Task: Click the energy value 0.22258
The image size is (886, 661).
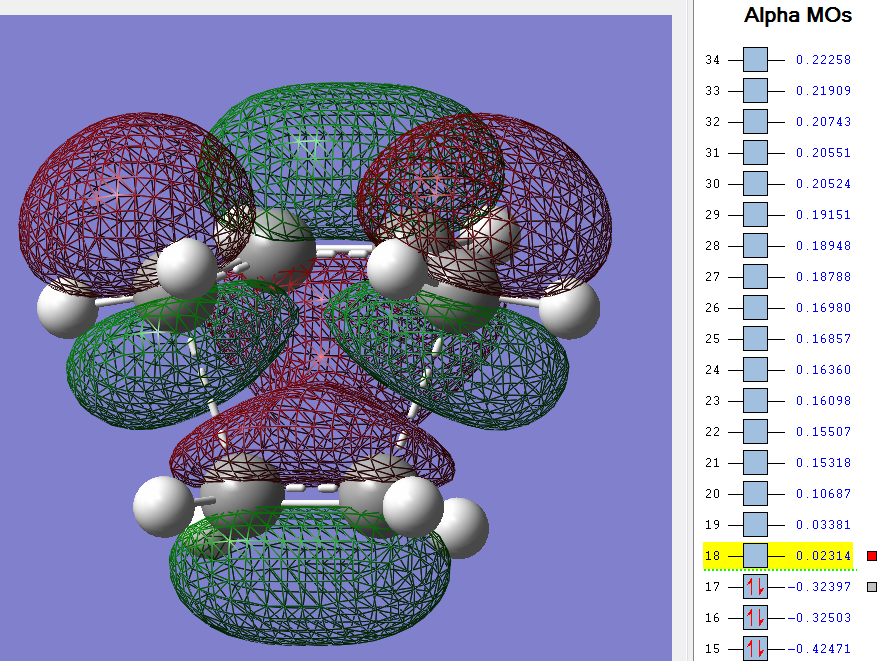Action: pyautogui.click(x=823, y=59)
